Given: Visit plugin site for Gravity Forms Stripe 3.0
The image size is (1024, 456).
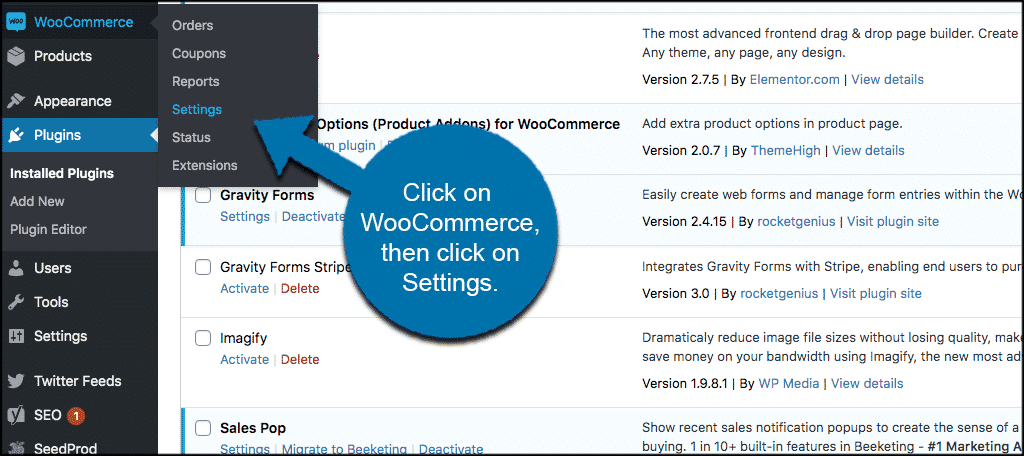Looking at the screenshot, I should 876,293.
